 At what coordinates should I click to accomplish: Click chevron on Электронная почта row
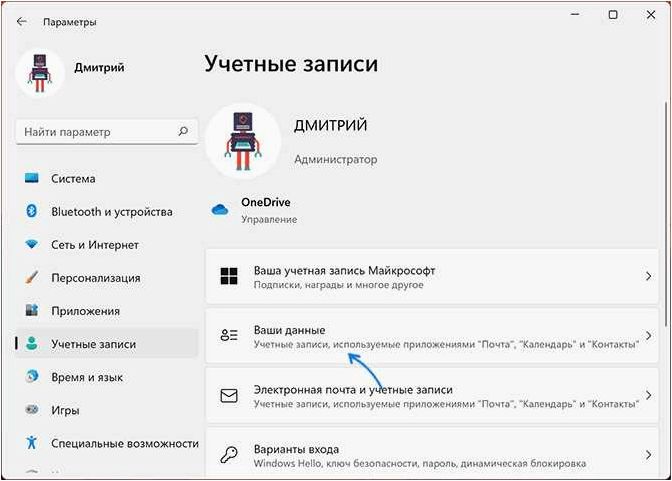(x=648, y=395)
